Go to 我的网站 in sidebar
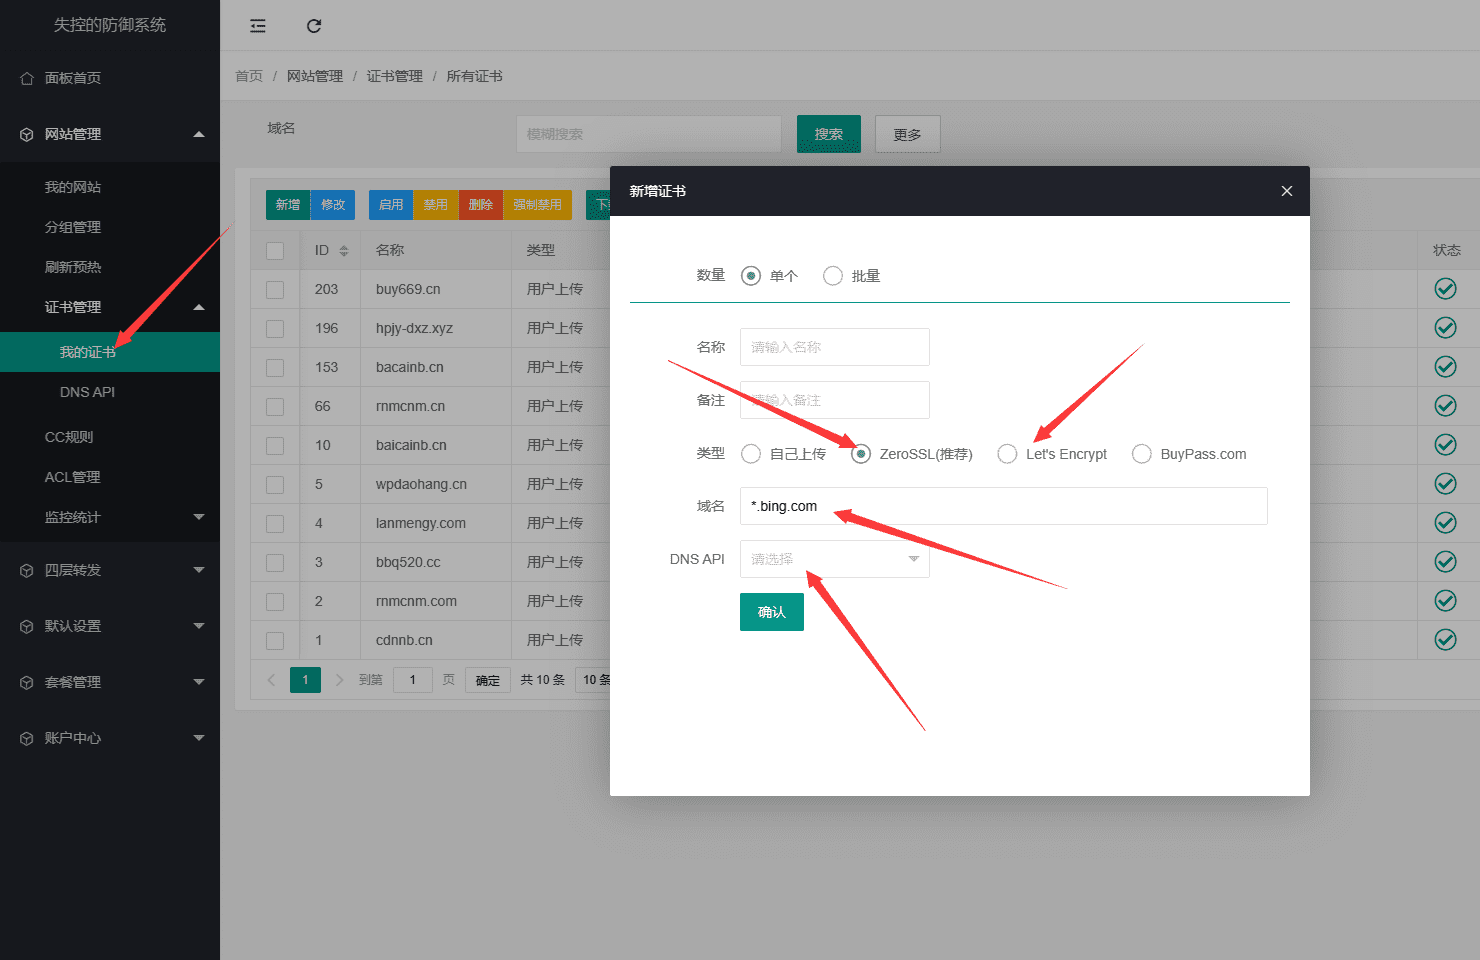Image resolution: width=1480 pixels, height=960 pixels. 73,187
